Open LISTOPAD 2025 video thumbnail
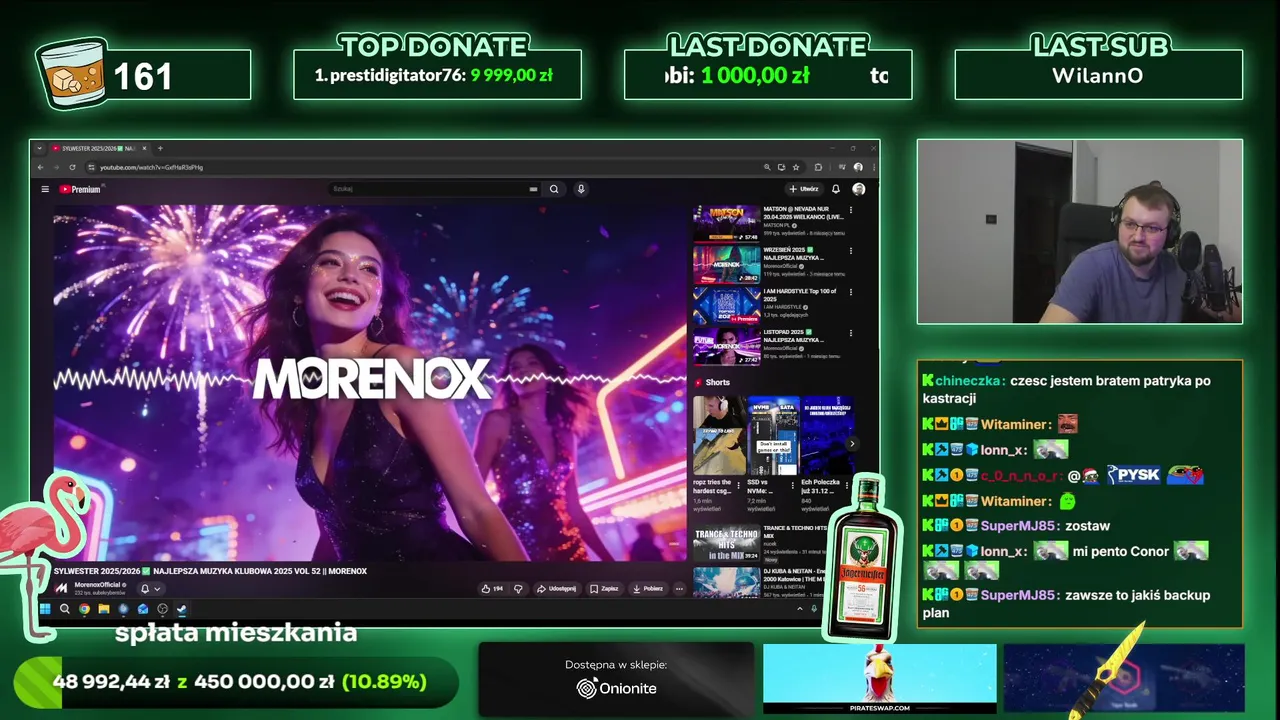The image size is (1280, 720). (x=727, y=346)
